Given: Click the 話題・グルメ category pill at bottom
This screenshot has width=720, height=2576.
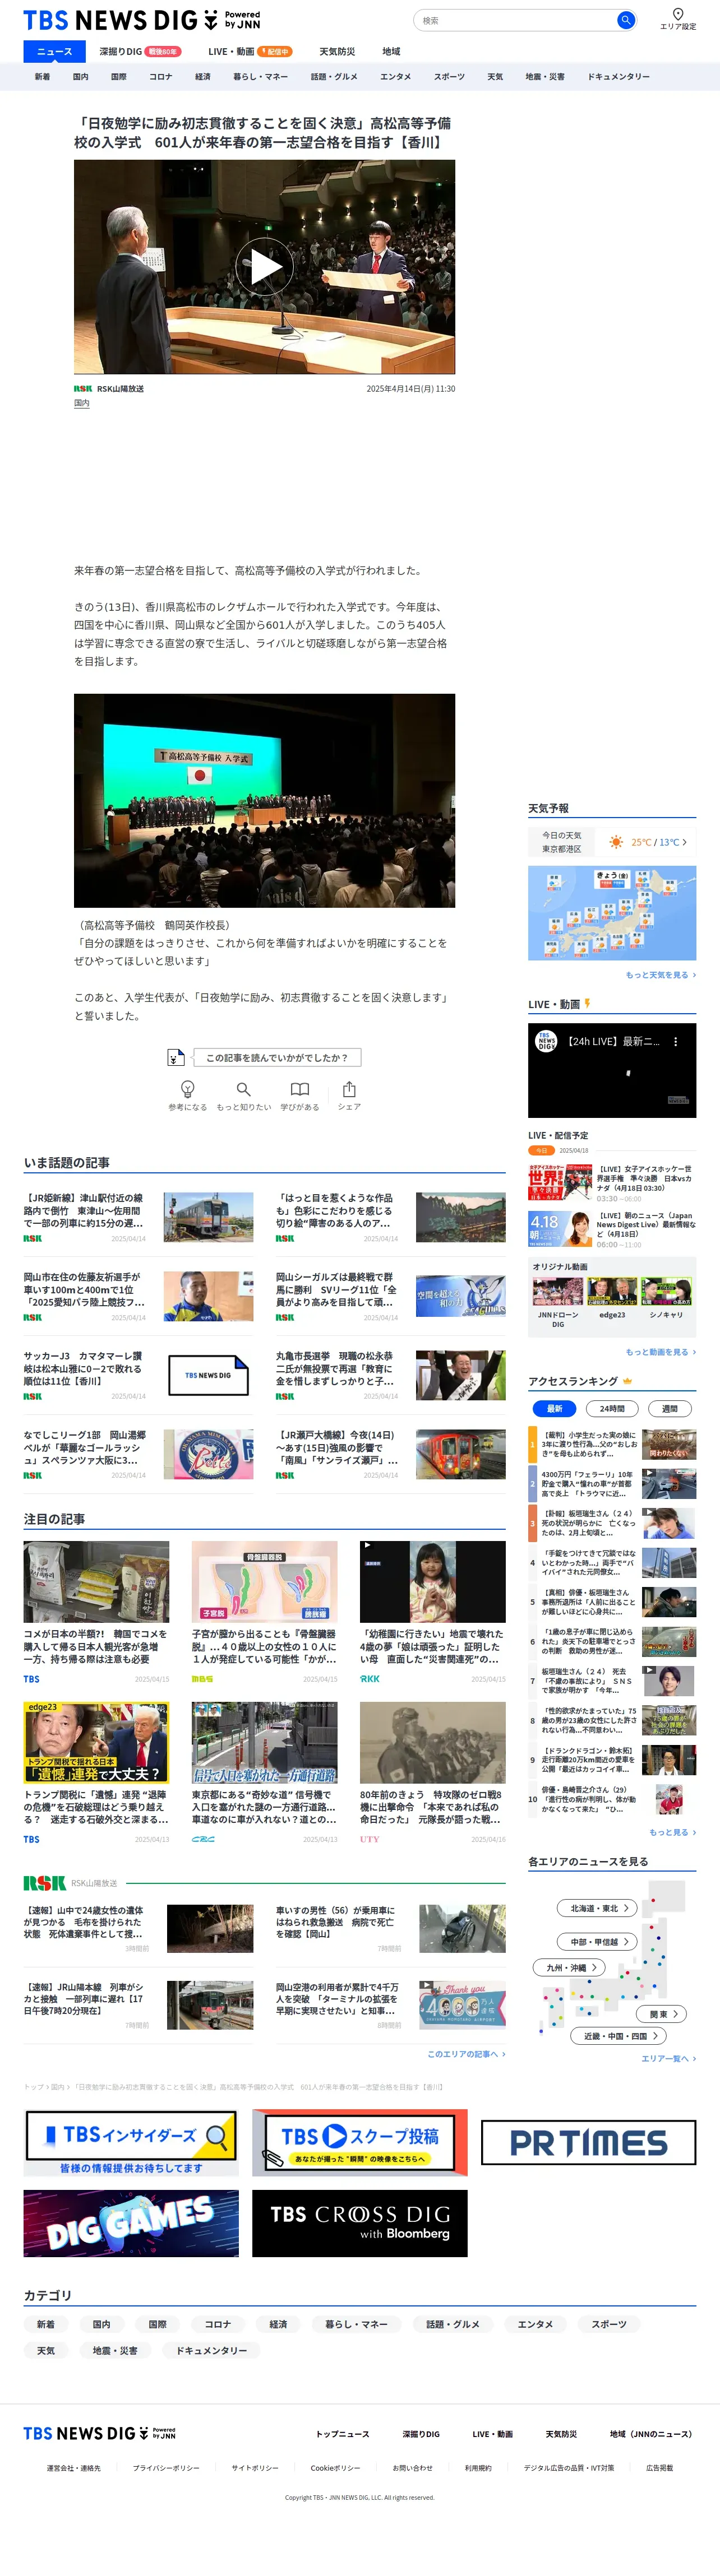Looking at the screenshot, I should (x=453, y=2324).
